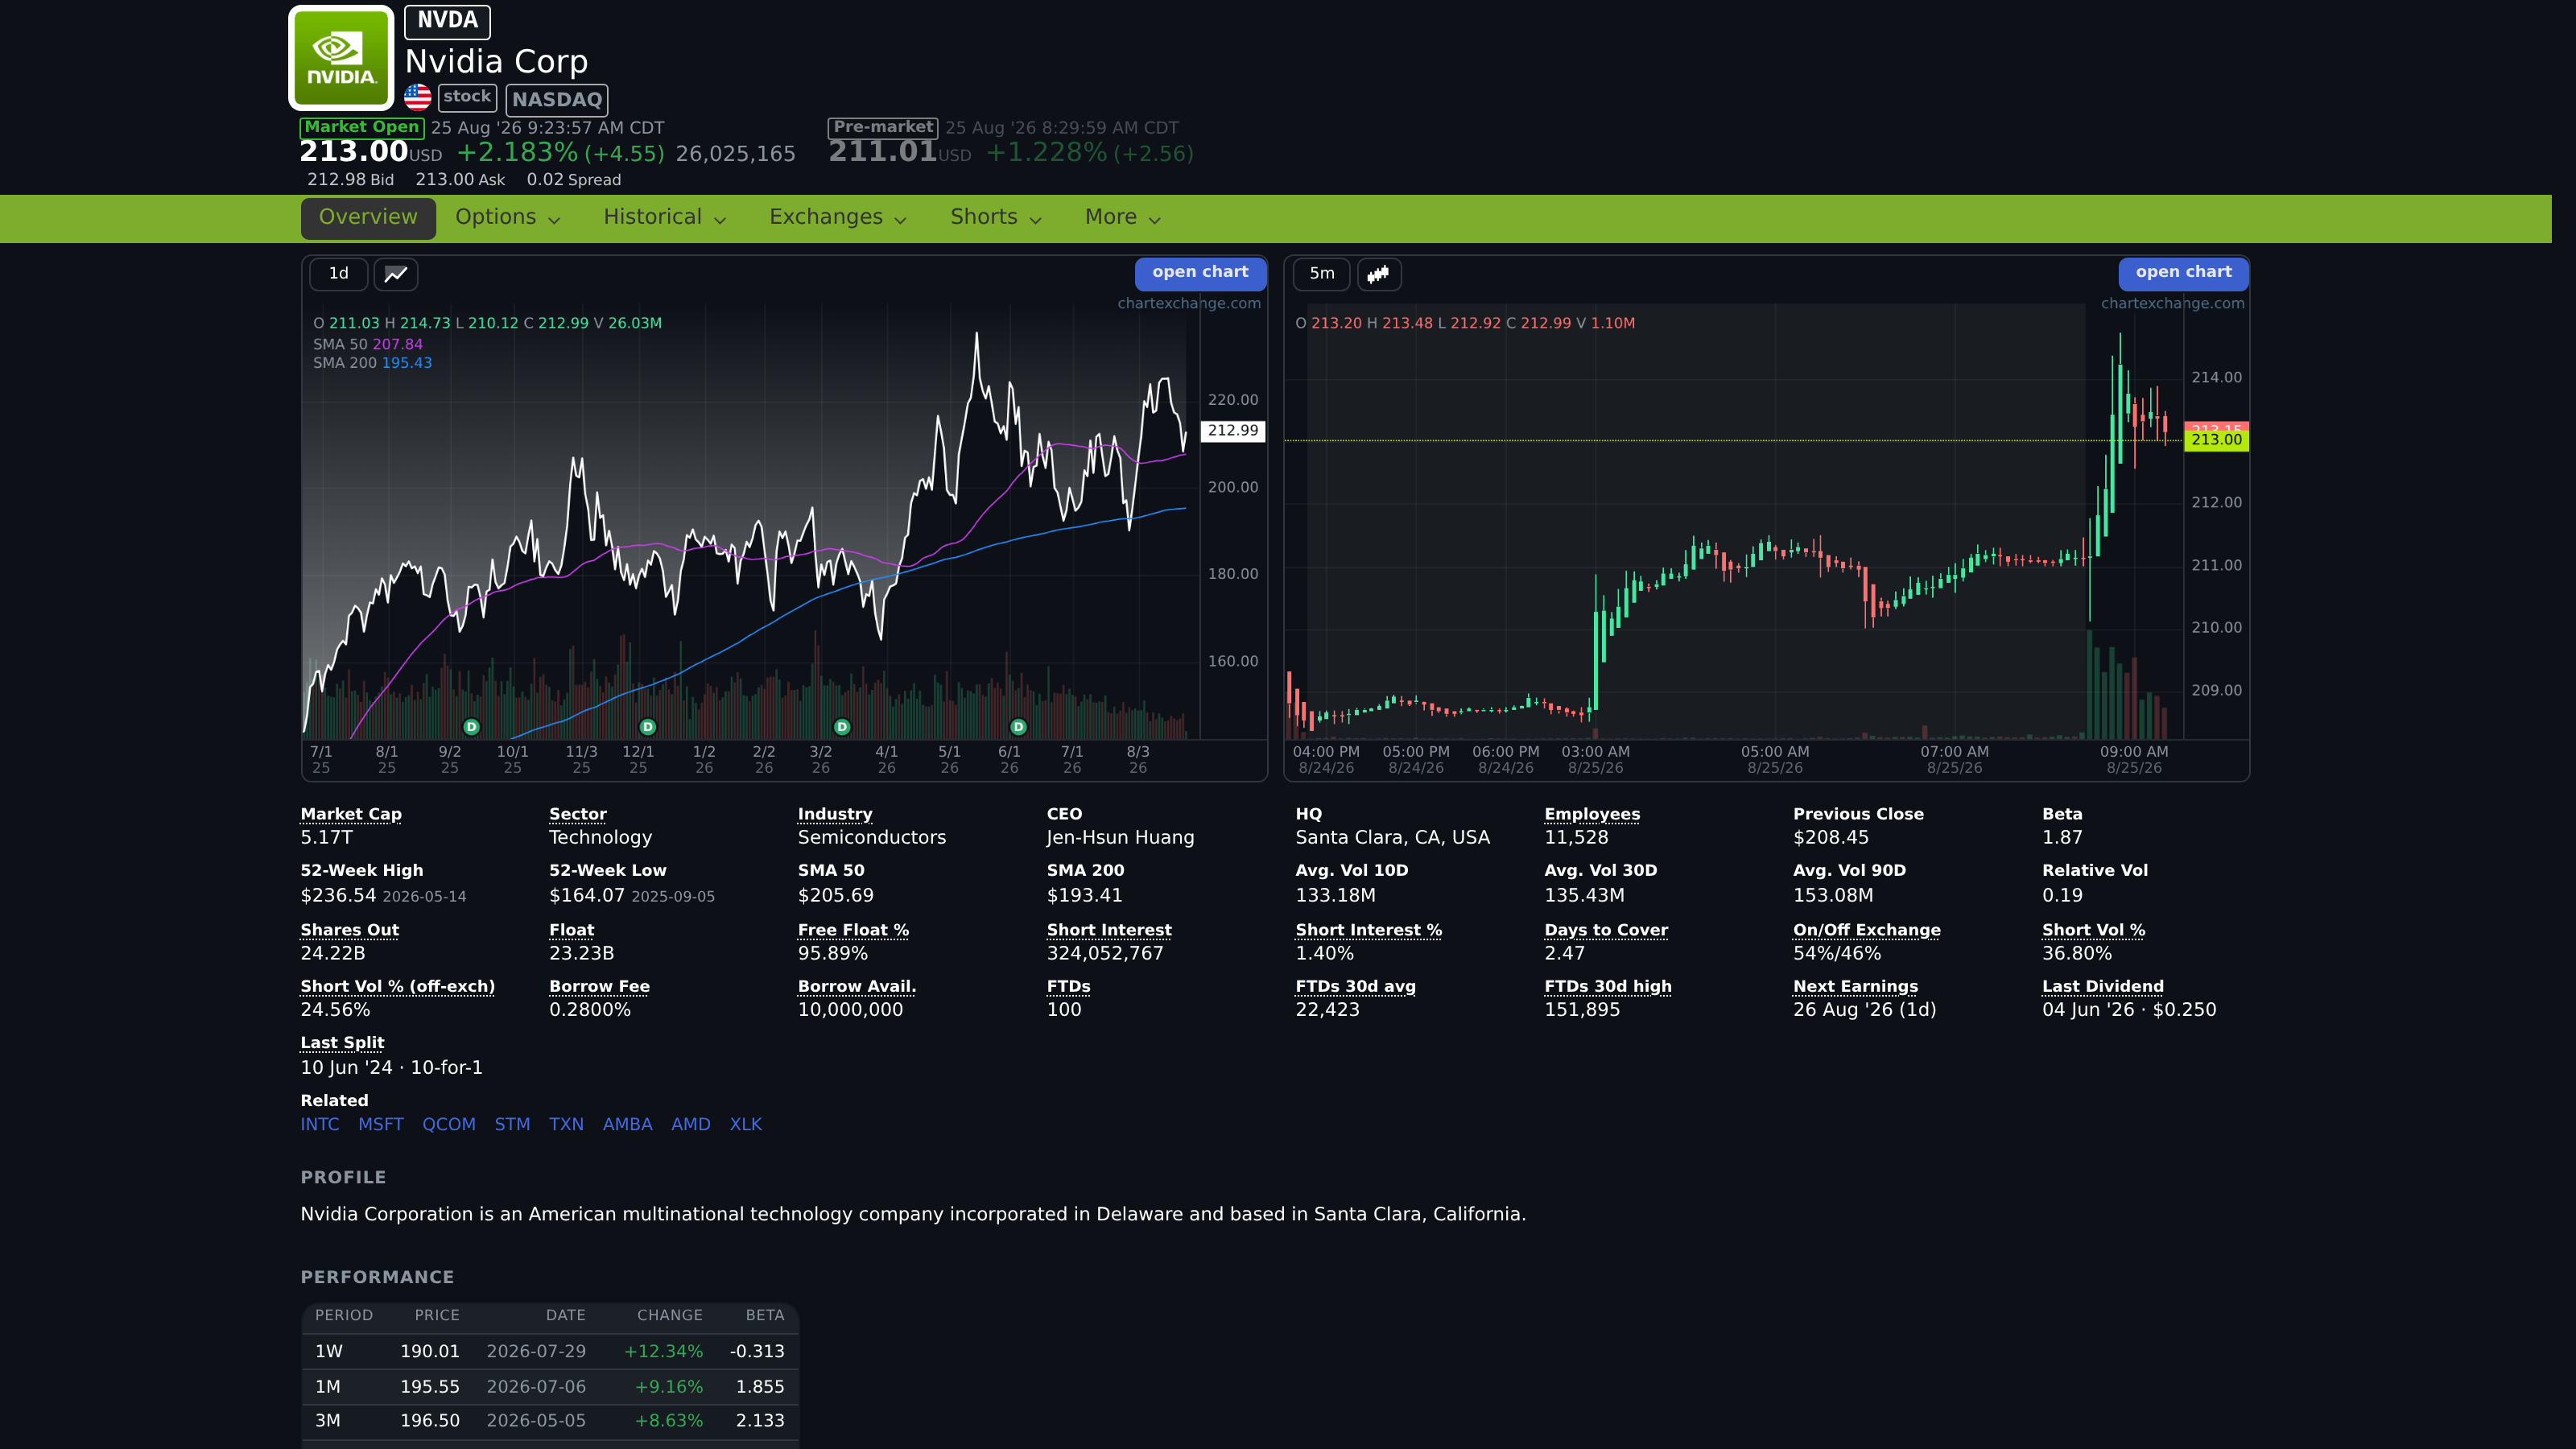Expand the Options menu
Viewport: 2576px width, 1449px height.
pos(508,217)
